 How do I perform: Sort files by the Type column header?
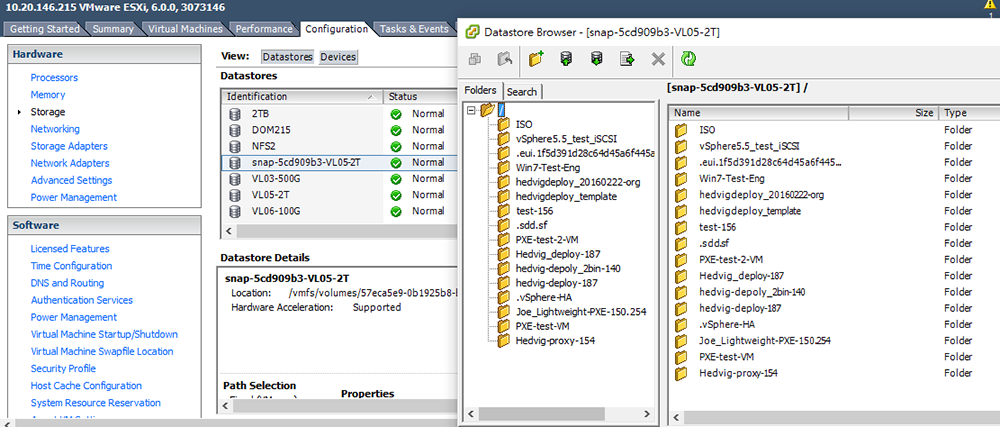pyautogui.click(x=969, y=113)
